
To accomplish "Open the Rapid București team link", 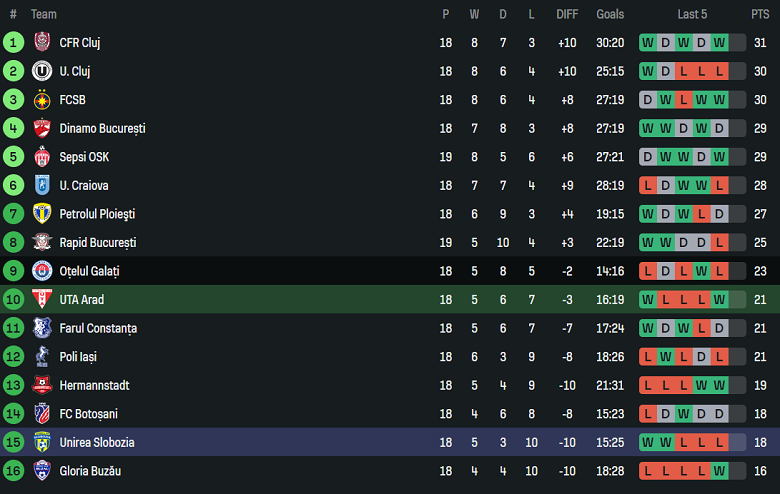I will click(98, 243).
